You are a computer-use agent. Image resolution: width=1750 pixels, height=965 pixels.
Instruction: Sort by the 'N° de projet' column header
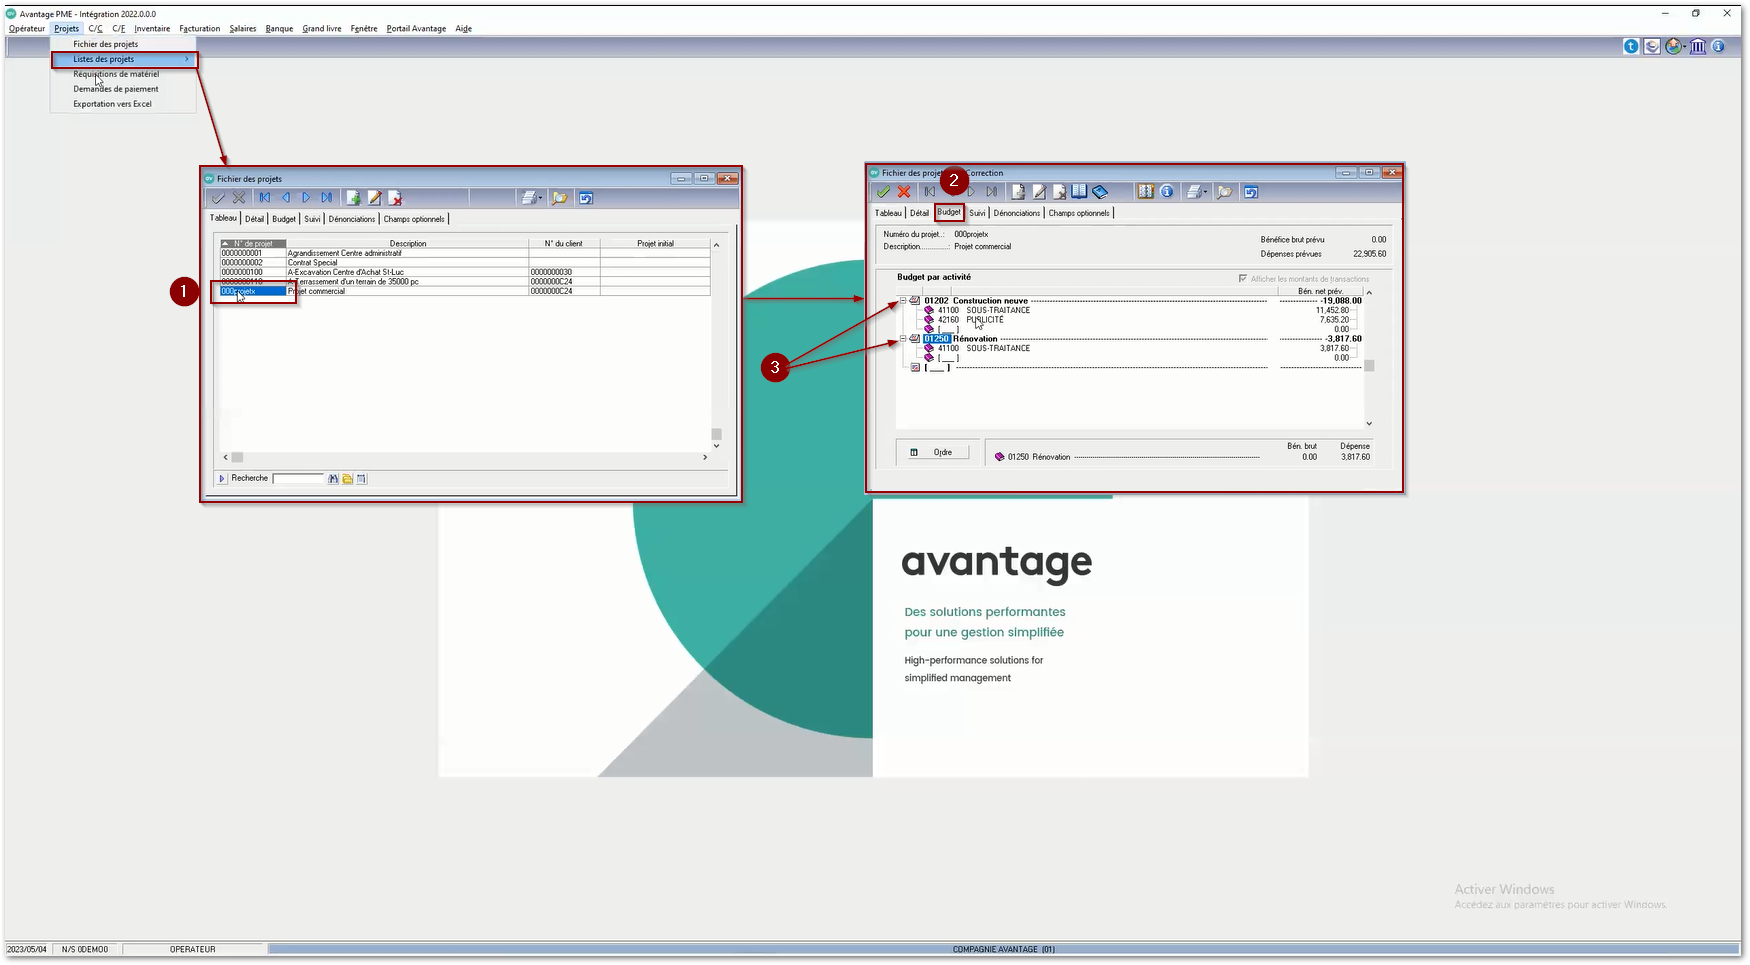(x=253, y=244)
